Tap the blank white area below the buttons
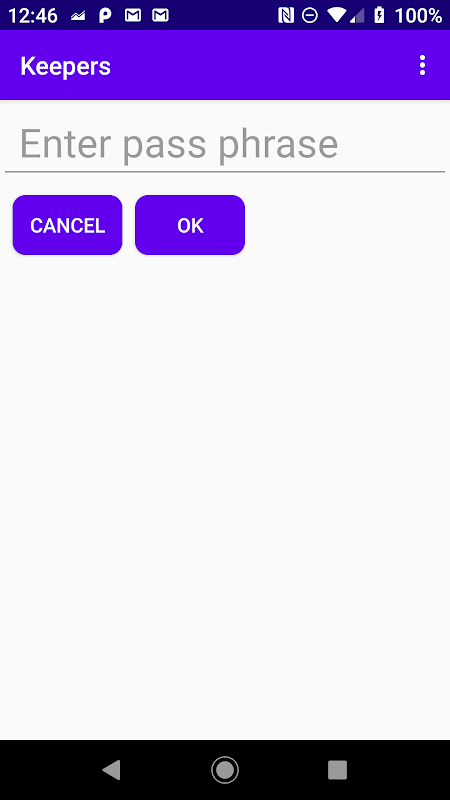This screenshot has height=800, width=450. point(225,495)
